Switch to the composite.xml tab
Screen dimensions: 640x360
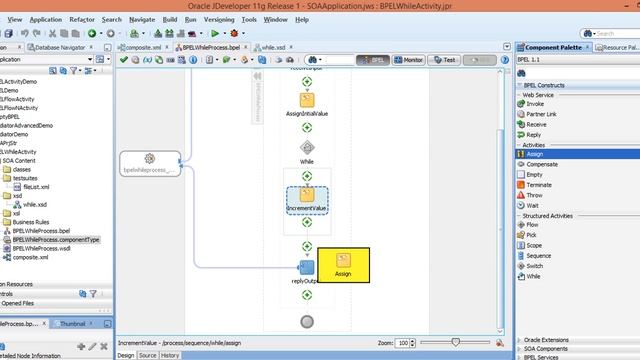click(143, 47)
